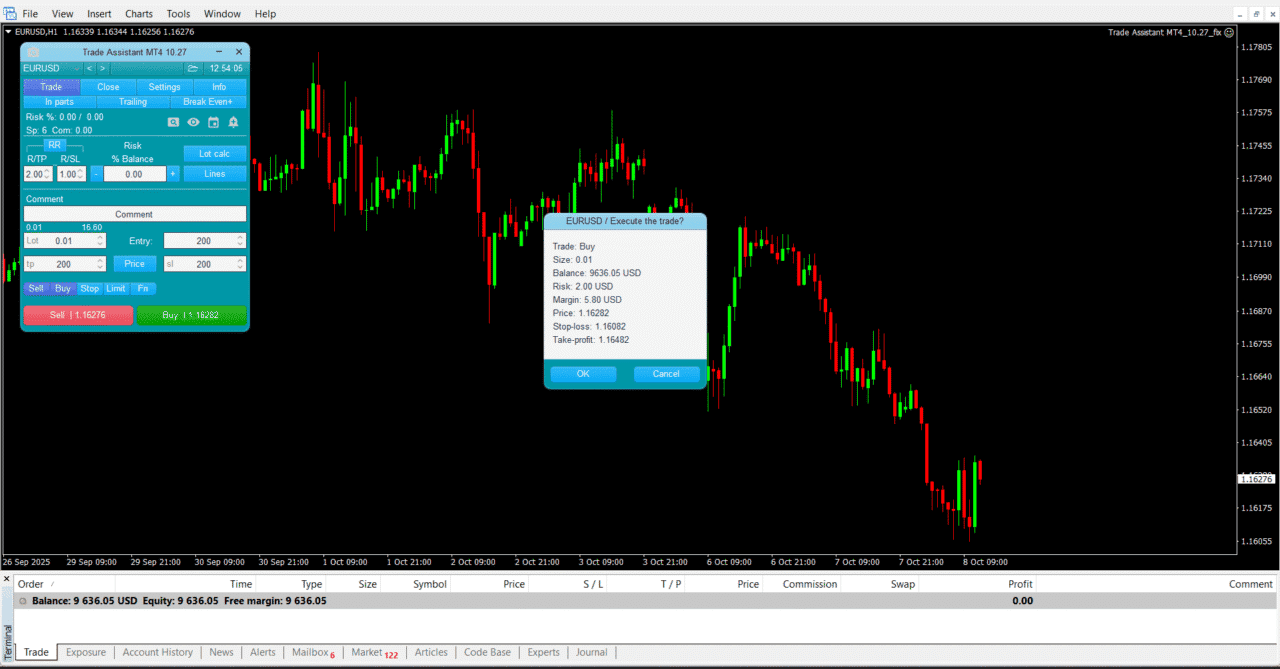Click the open folder icon beside clock
This screenshot has width=1280, height=669.
point(192,69)
